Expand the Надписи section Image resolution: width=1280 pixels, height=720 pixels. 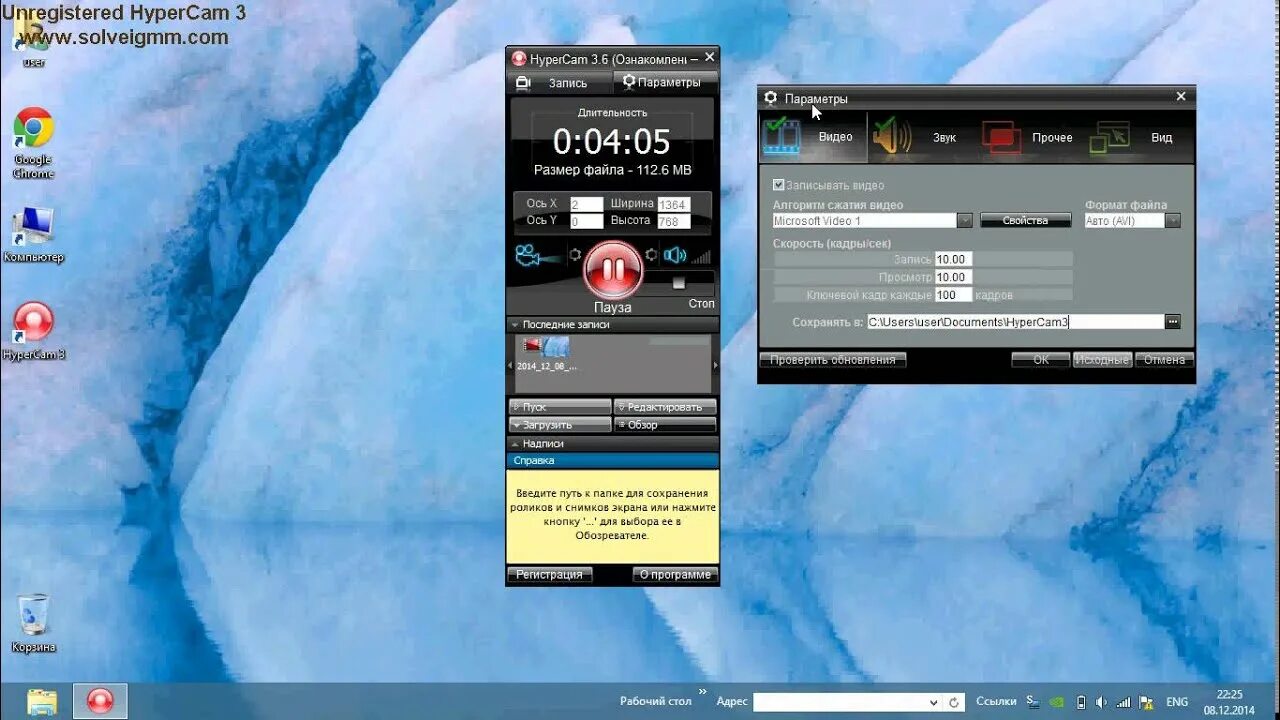(x=612, y=443)
